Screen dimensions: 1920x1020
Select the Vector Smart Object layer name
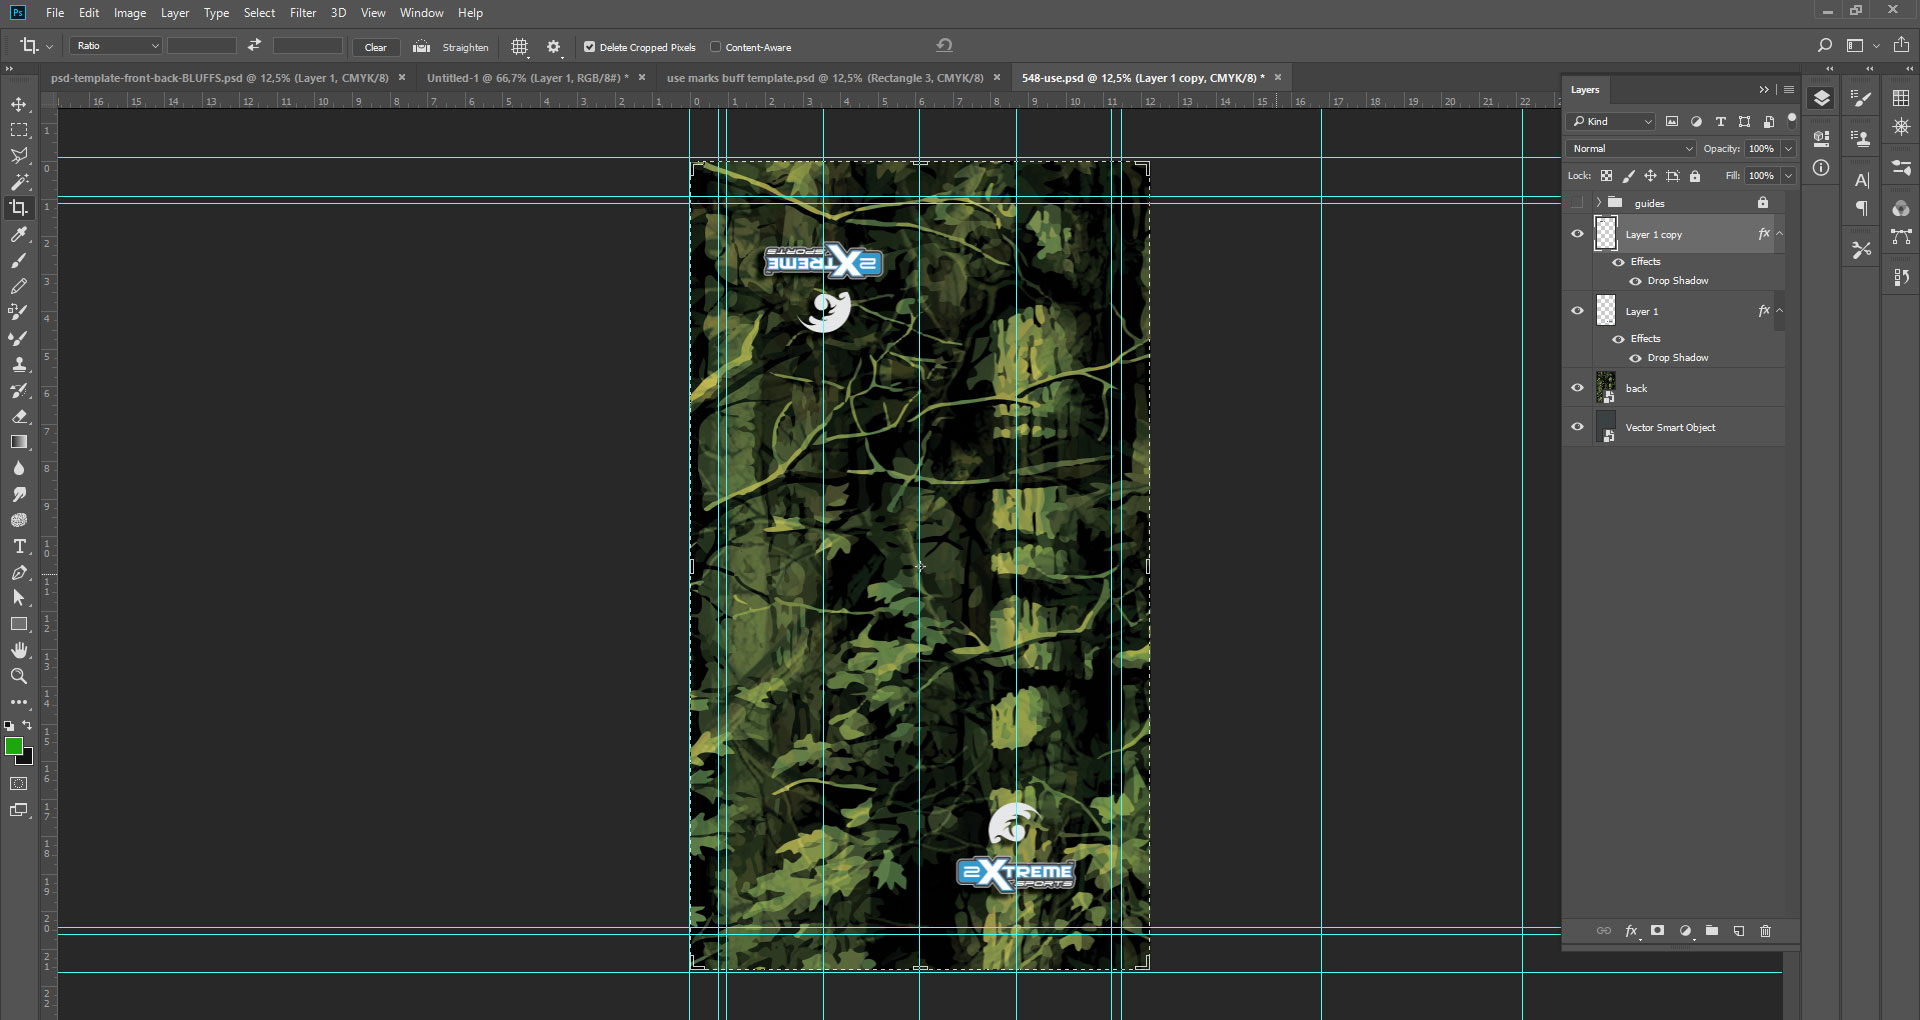[x=1670, y=428]
